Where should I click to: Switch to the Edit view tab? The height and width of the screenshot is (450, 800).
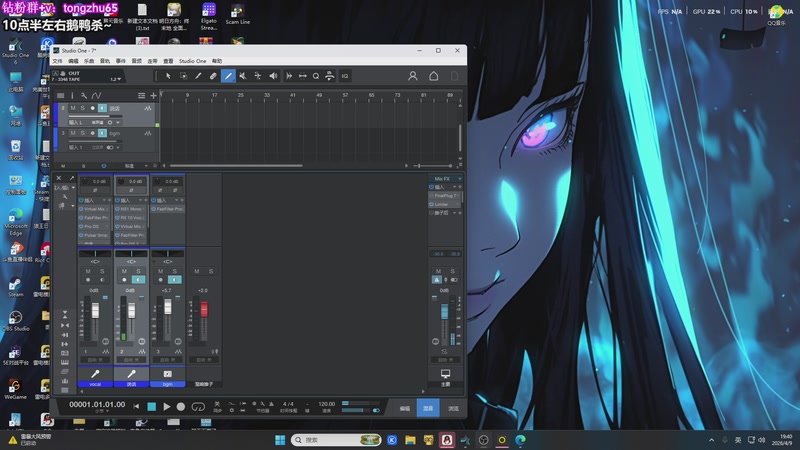coord(405,408)
